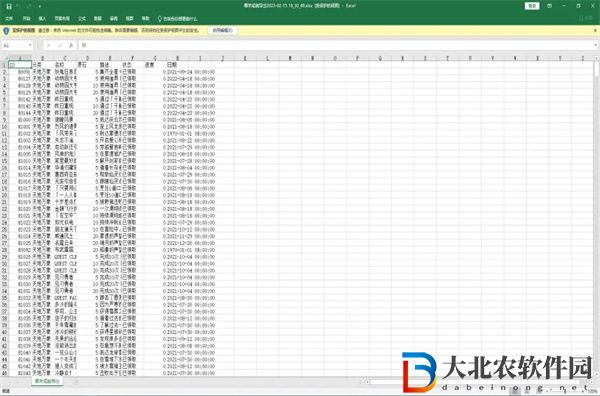600x396 pixels.
Task: Select row 11 header
Action: coord(4,134)
